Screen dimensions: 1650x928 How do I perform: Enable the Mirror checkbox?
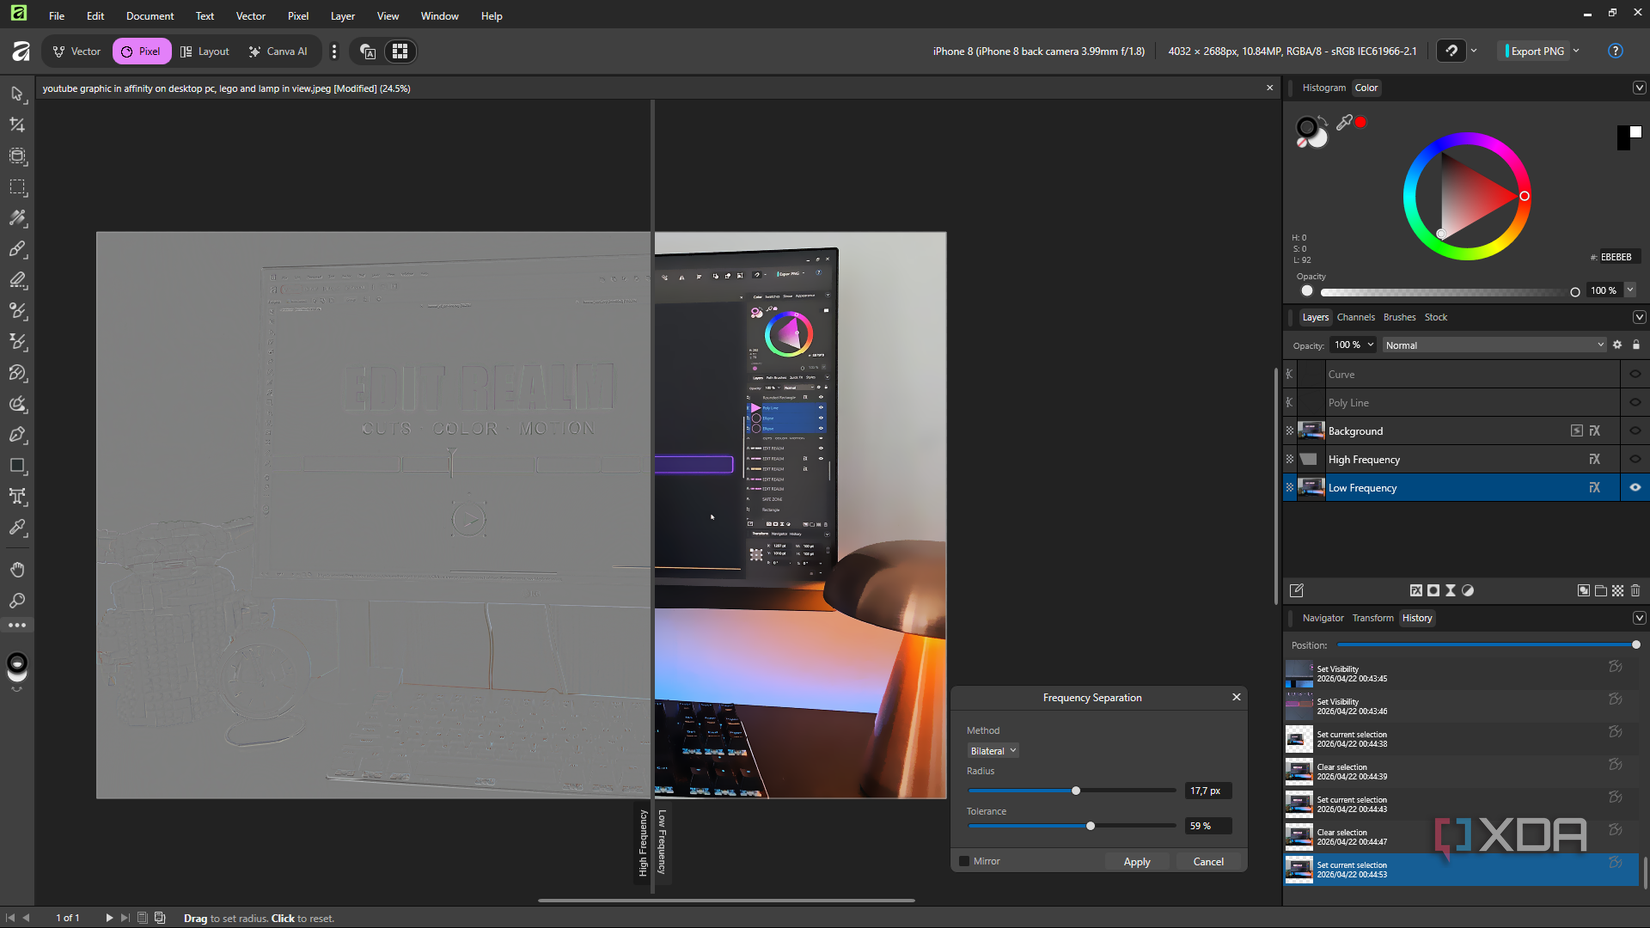pyautogui.click(x=964, y=861)
